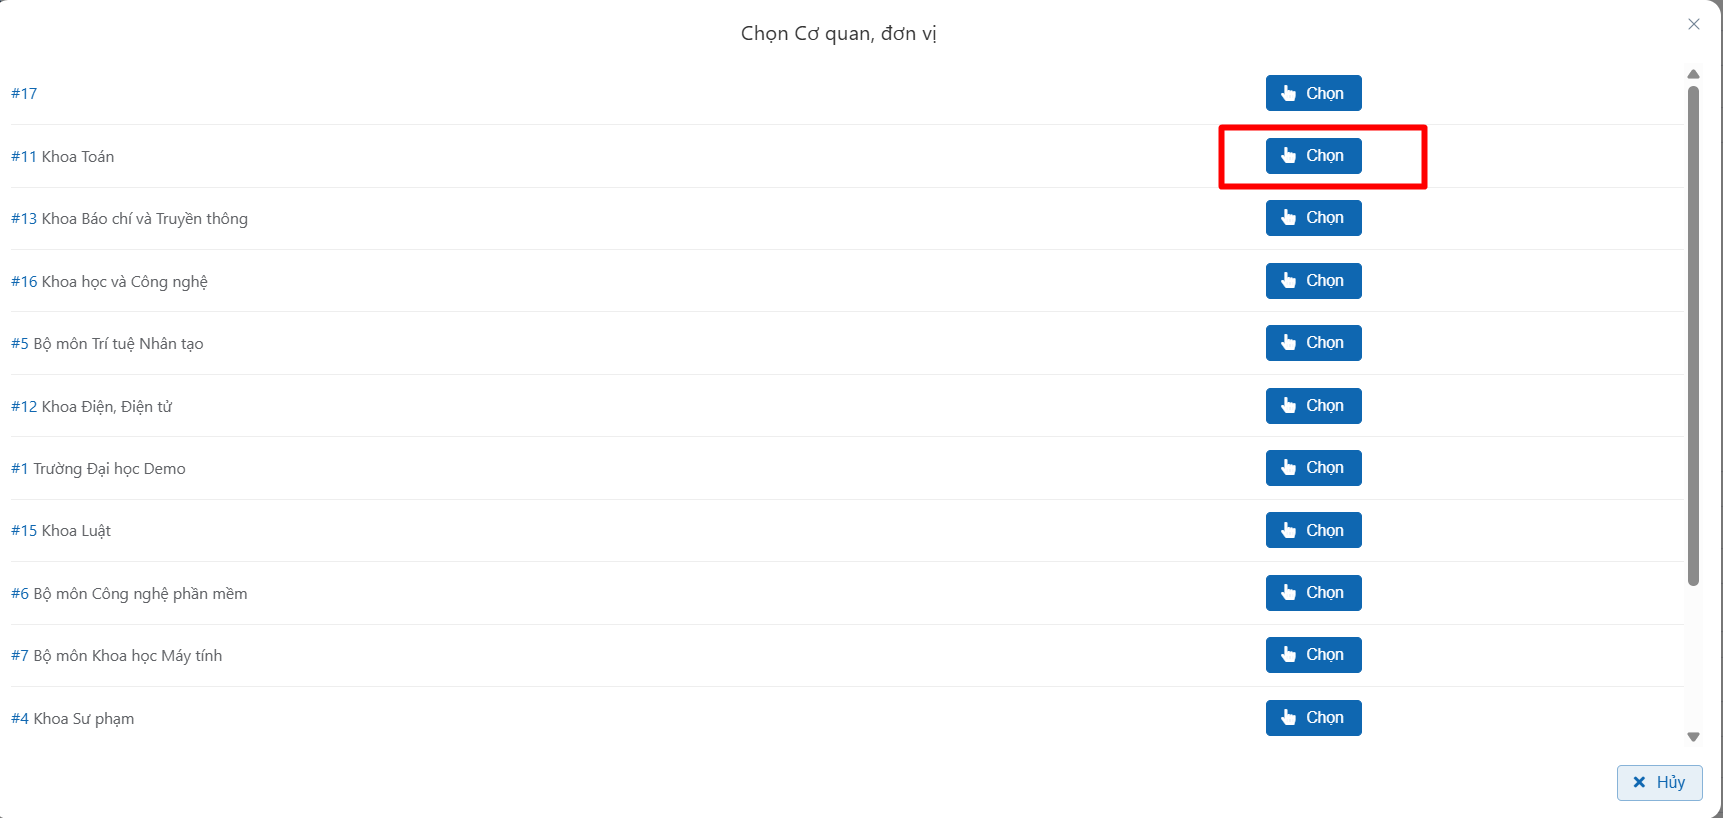Click the scrollbar down arrow
Image resolution: width=1723 pixels, height=818 pixels.
tap(1693, 737)
